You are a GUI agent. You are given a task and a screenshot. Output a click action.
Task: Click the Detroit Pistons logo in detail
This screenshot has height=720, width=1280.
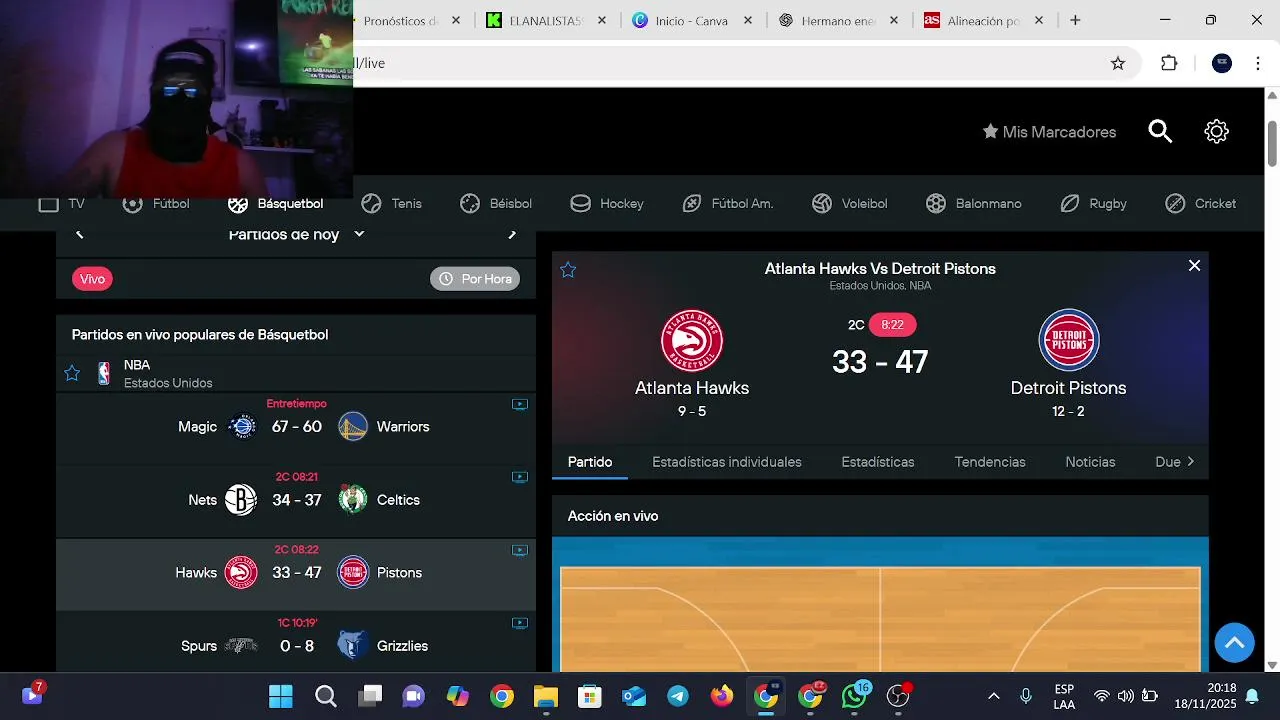pos(1069,340)
